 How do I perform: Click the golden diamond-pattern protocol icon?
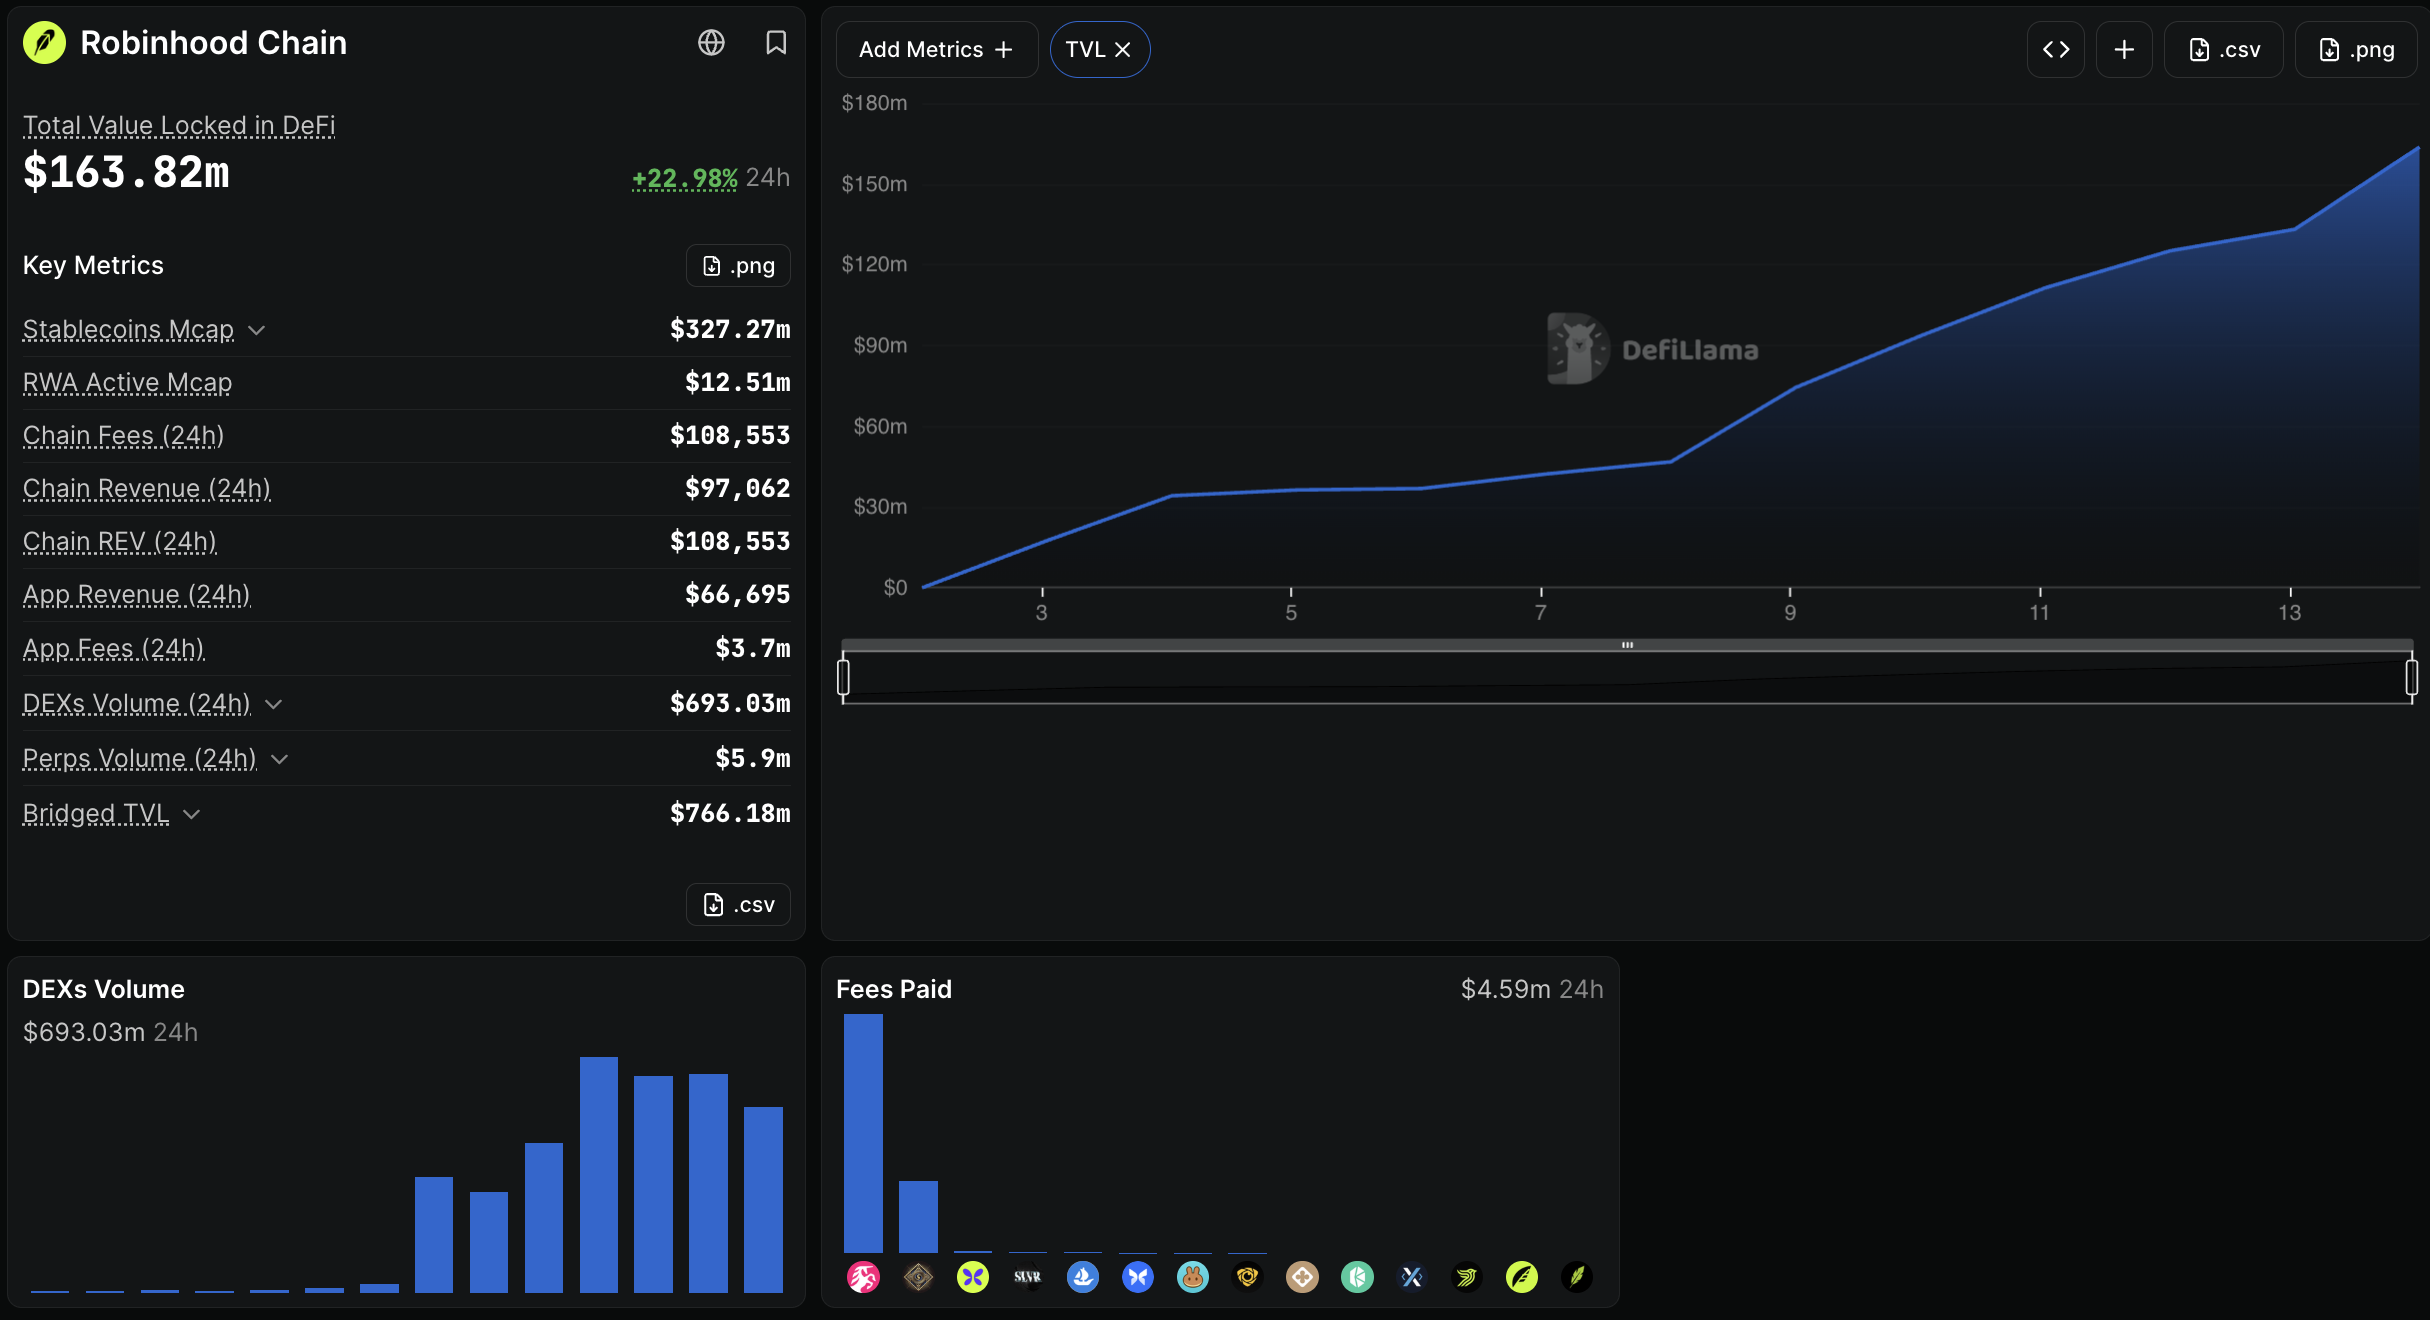(918, 1277)
